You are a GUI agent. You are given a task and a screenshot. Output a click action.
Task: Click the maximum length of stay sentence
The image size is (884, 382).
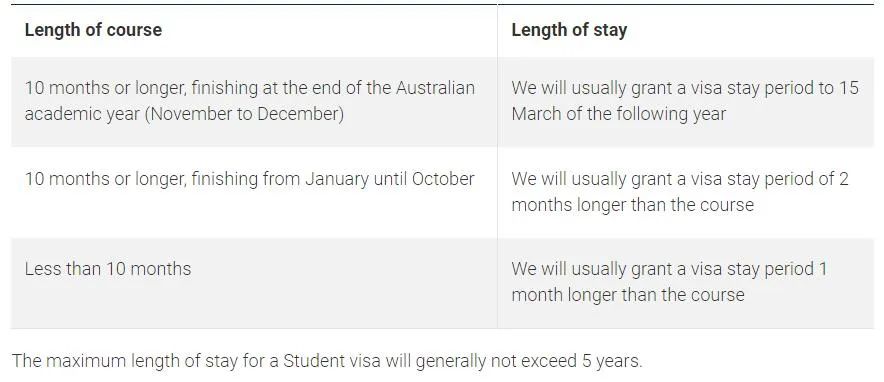(x=327, y=361)
